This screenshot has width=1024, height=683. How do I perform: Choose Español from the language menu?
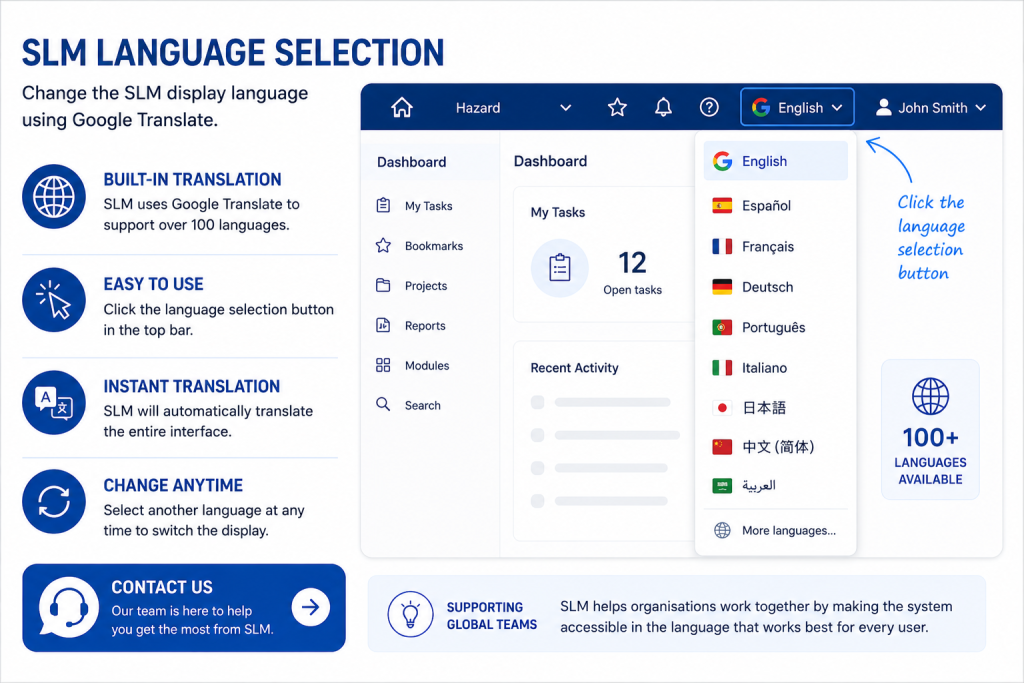(776, 206)
